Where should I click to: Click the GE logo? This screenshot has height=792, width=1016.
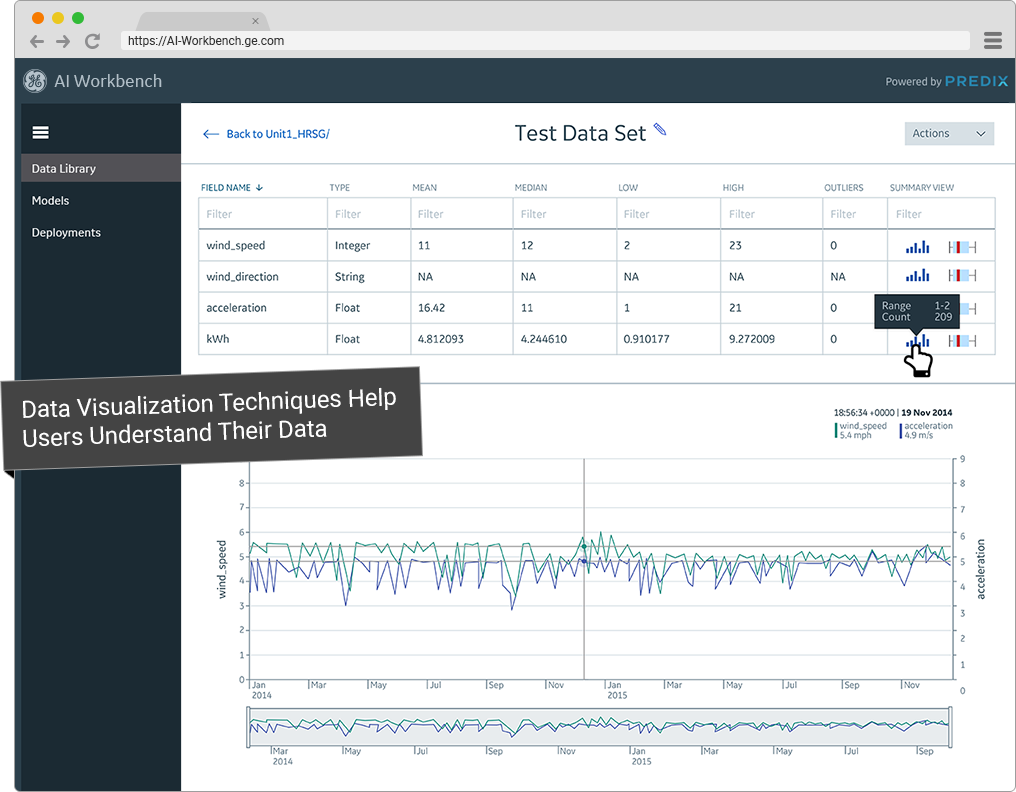coord(35,81)
